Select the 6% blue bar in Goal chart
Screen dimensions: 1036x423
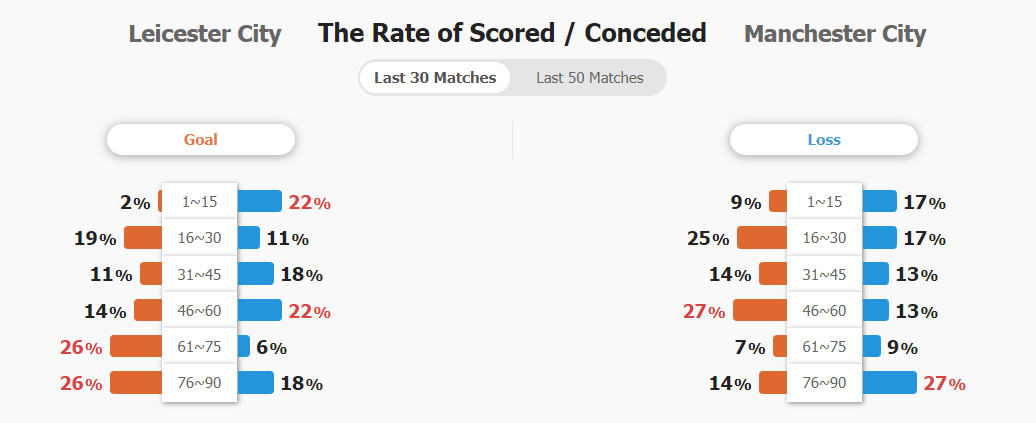[243, 346]
